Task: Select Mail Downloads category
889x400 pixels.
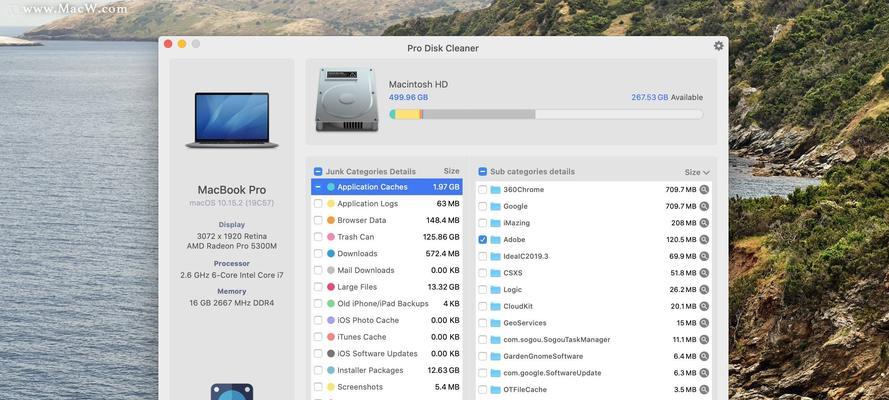Action: coord(387,270)
